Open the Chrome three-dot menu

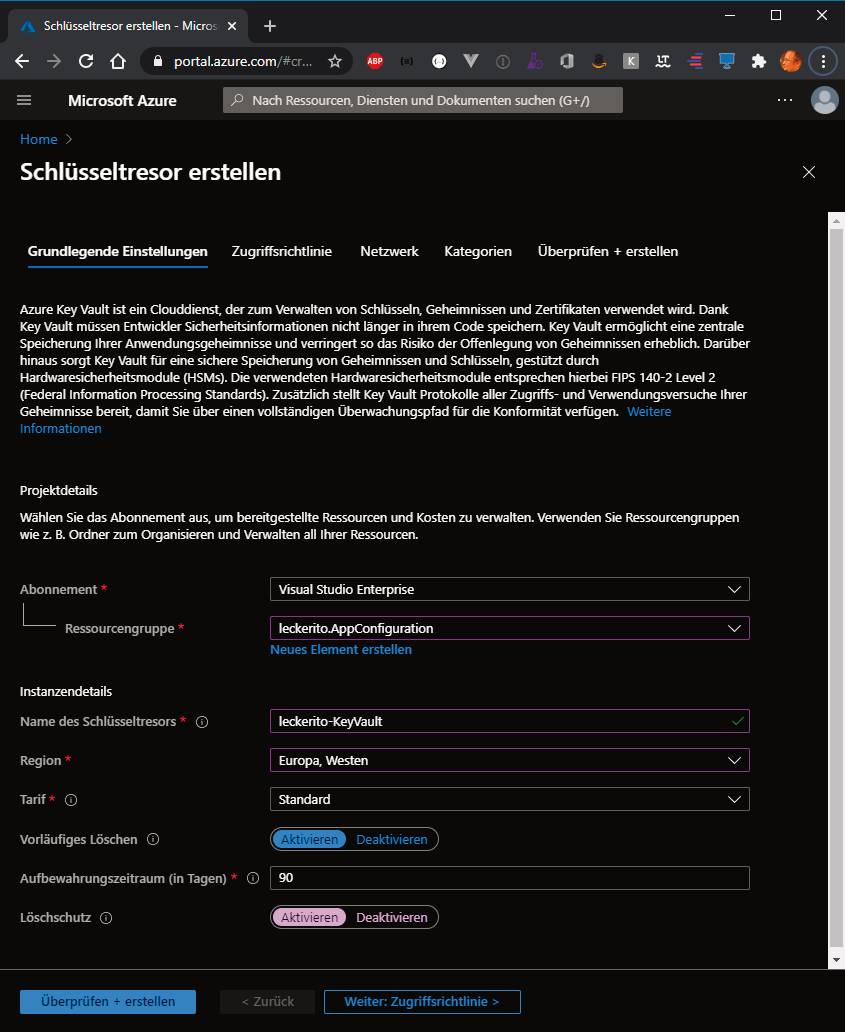coord(823,61)
